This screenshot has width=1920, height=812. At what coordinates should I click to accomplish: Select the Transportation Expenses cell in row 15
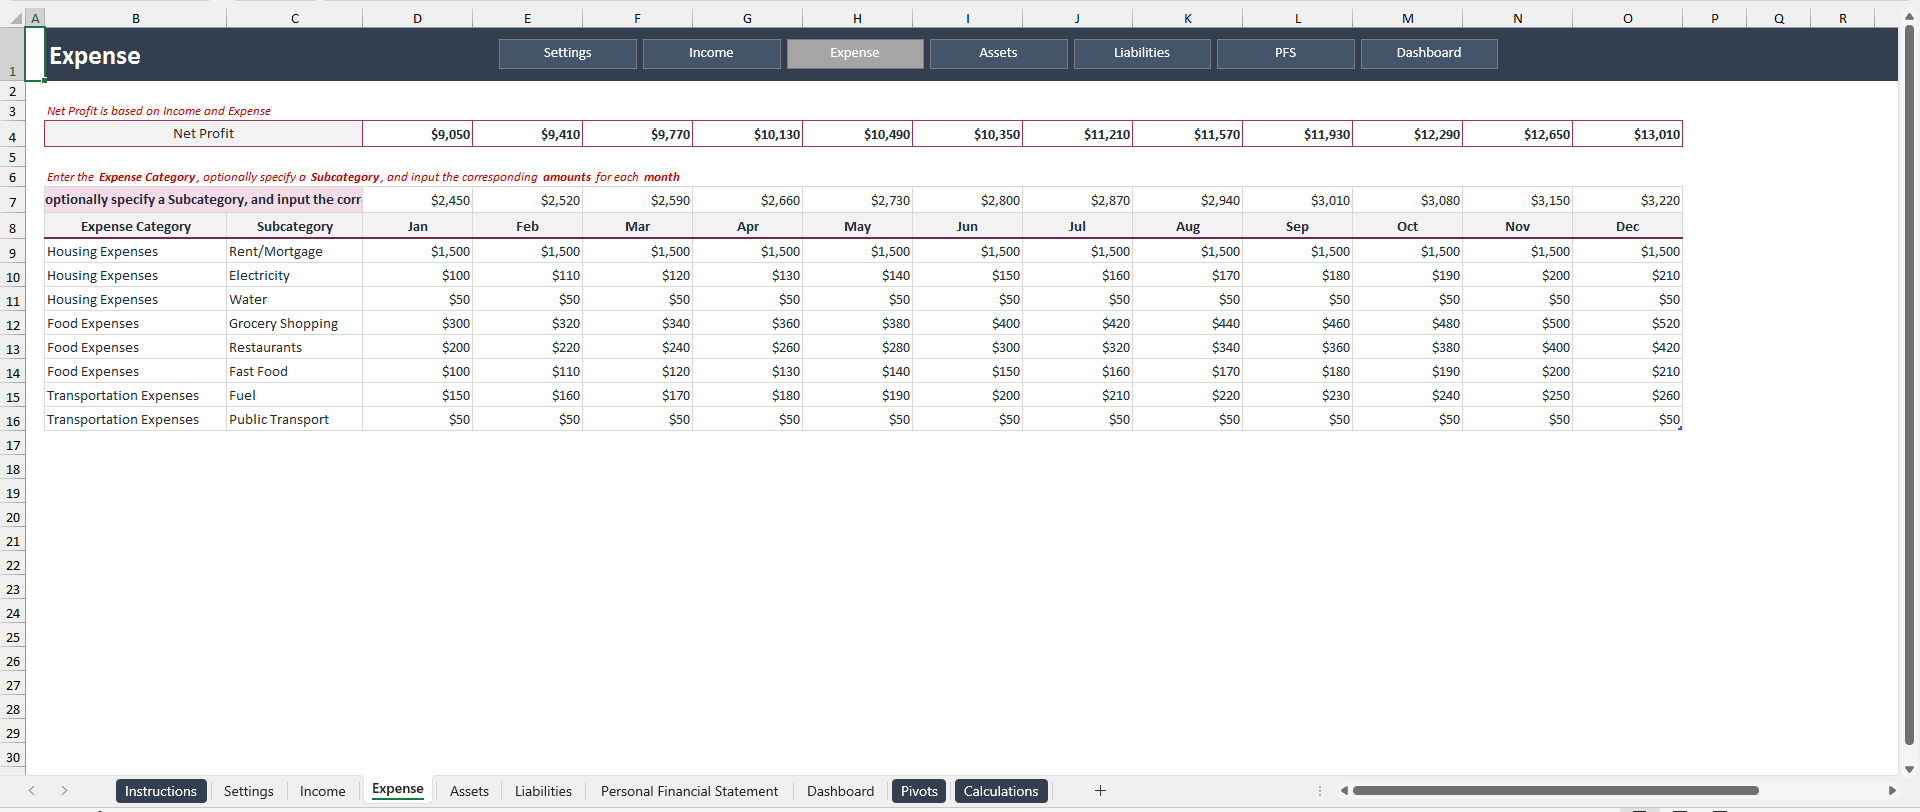pos(136,395)
